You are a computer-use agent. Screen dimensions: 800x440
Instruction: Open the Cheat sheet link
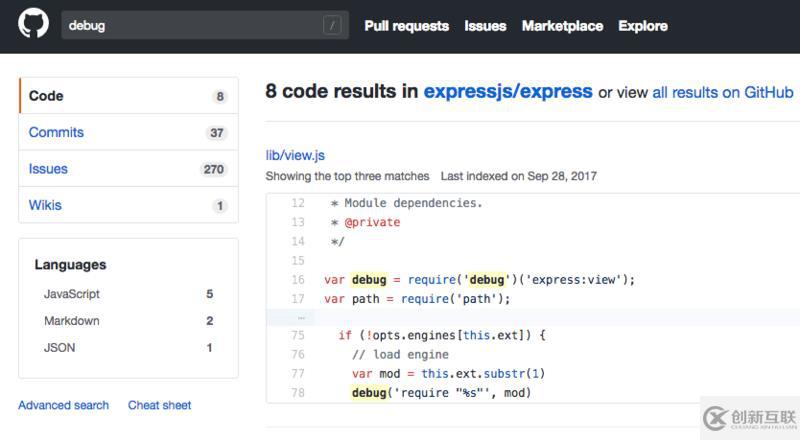(159, 405)
